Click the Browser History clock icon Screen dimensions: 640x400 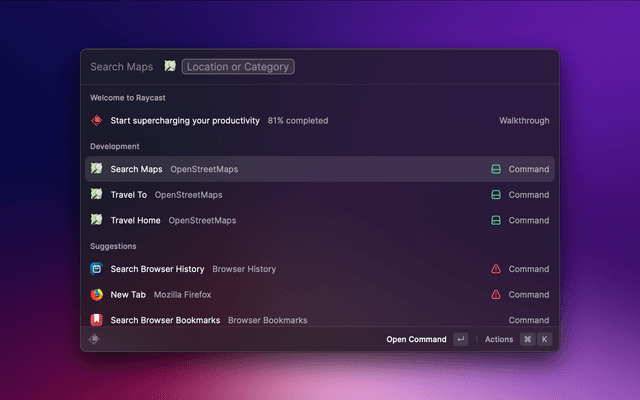click(x=97, y=269)
